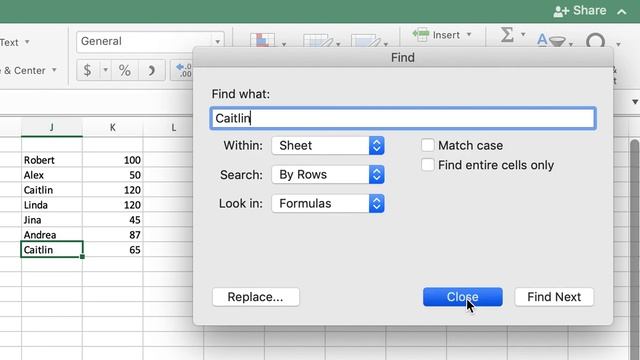Click the Replace... button
This screenshot has width=640, height=360.
point(256,297)
